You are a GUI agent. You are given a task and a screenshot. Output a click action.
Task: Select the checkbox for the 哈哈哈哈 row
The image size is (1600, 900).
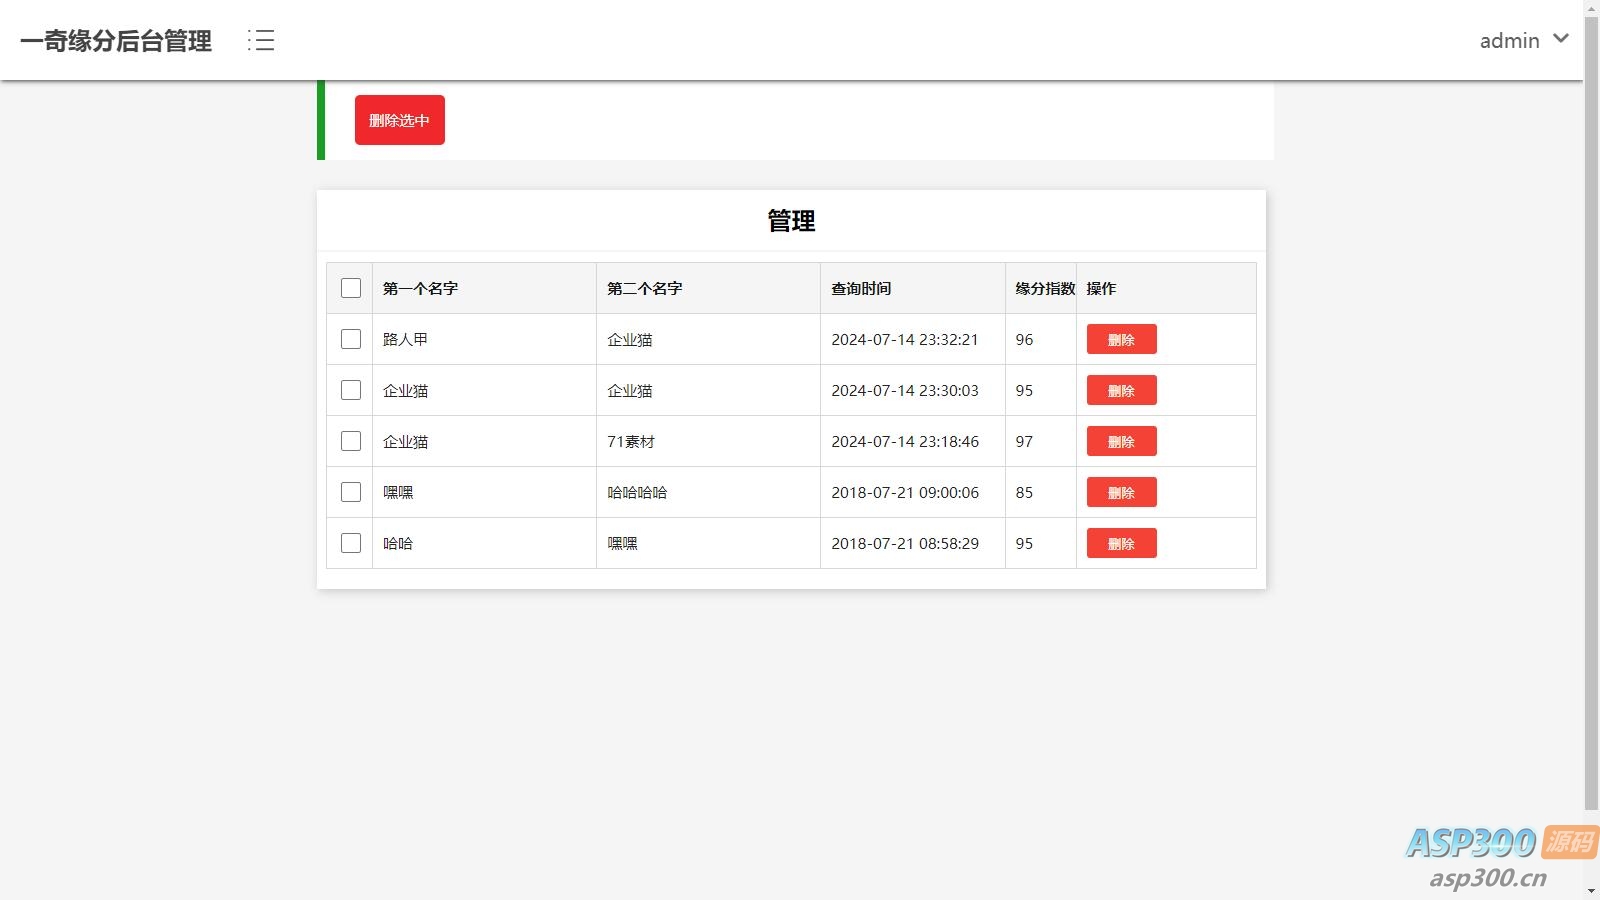pos(351,492)
